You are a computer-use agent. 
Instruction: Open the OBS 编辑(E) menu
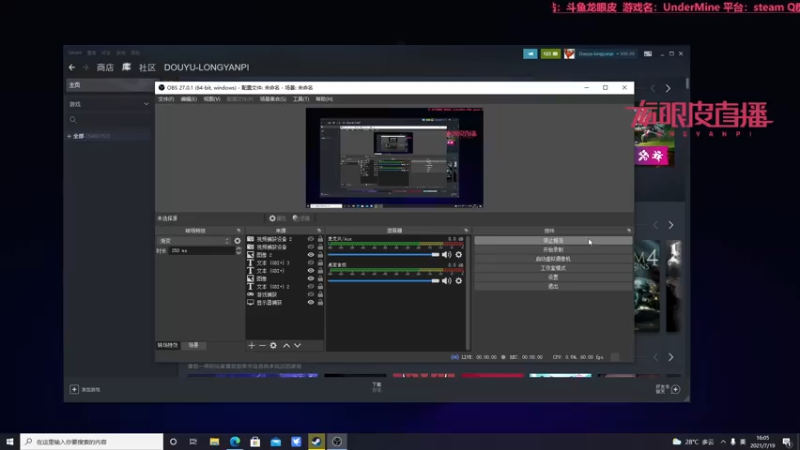(x=188, y=99)
